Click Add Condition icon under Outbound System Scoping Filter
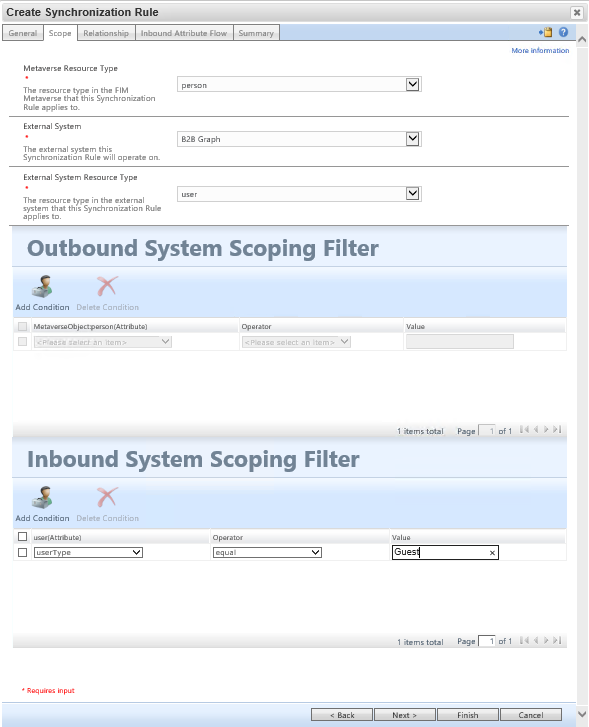This screenshot has height=727, width=589. pyautogui.click(x=42, y=286)
